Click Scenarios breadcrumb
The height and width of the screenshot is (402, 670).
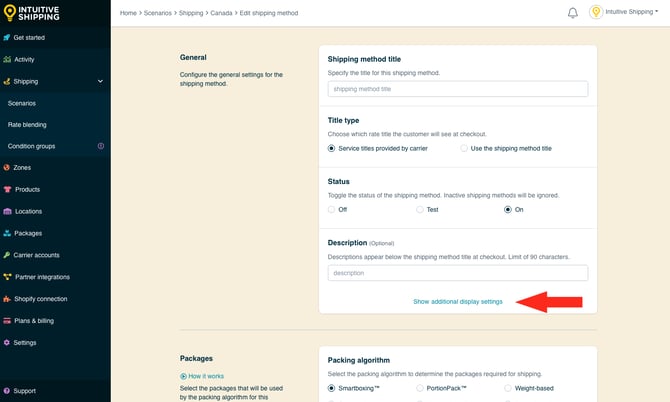(158, 13)
